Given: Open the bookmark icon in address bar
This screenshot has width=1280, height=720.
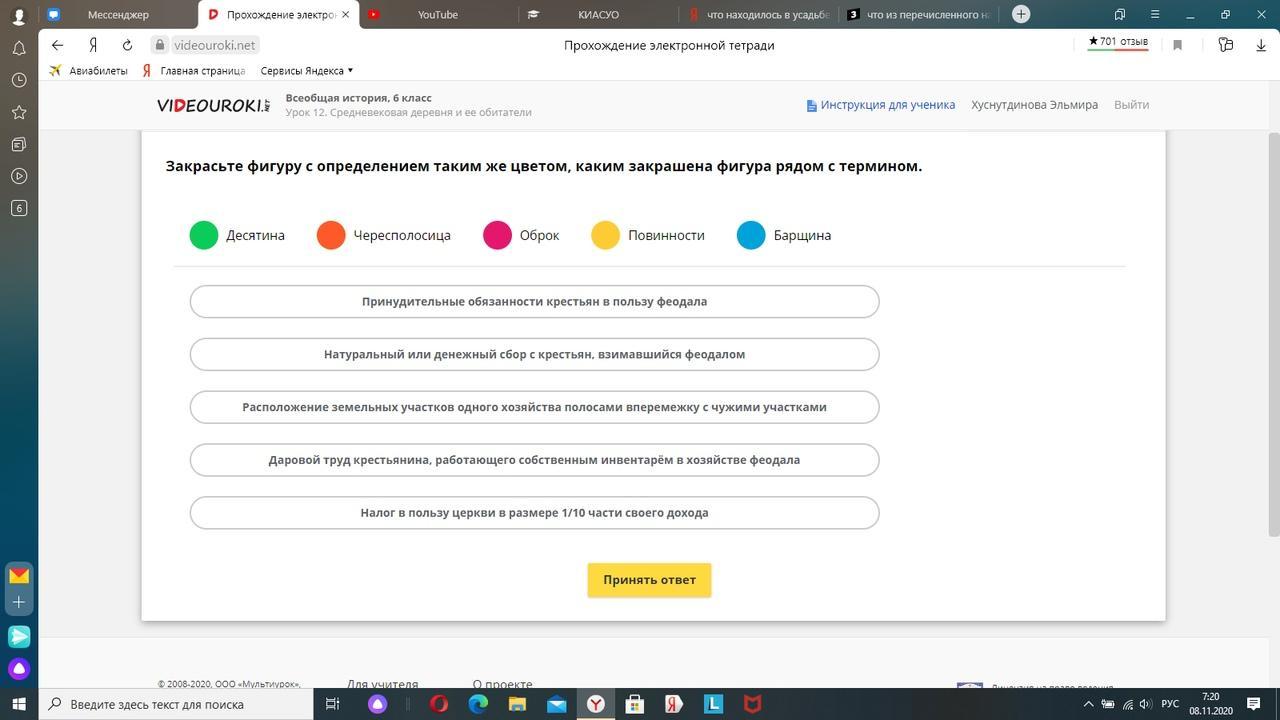Looking at the screenshot, I should tap(1177, 45).
